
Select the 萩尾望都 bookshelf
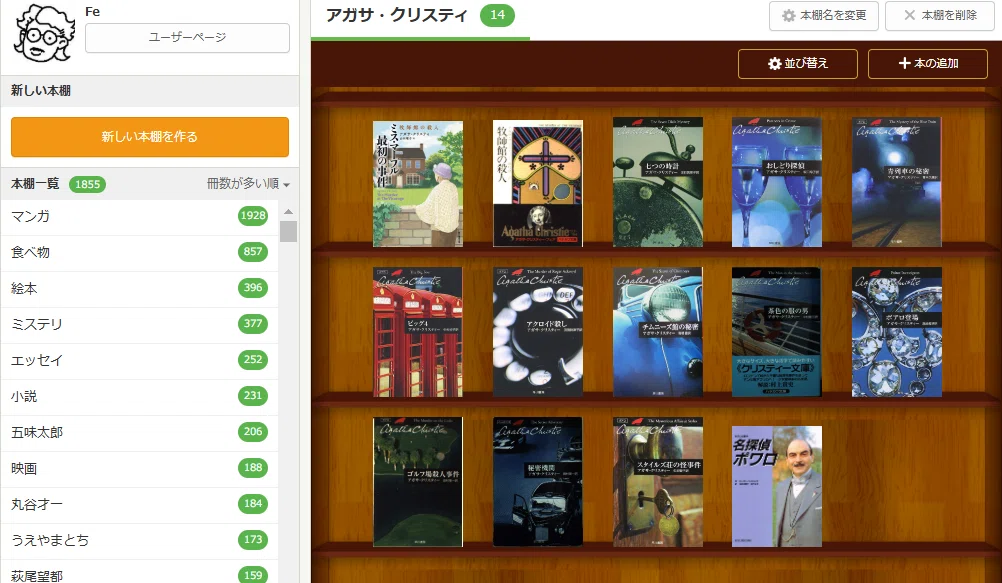(139, 573)
